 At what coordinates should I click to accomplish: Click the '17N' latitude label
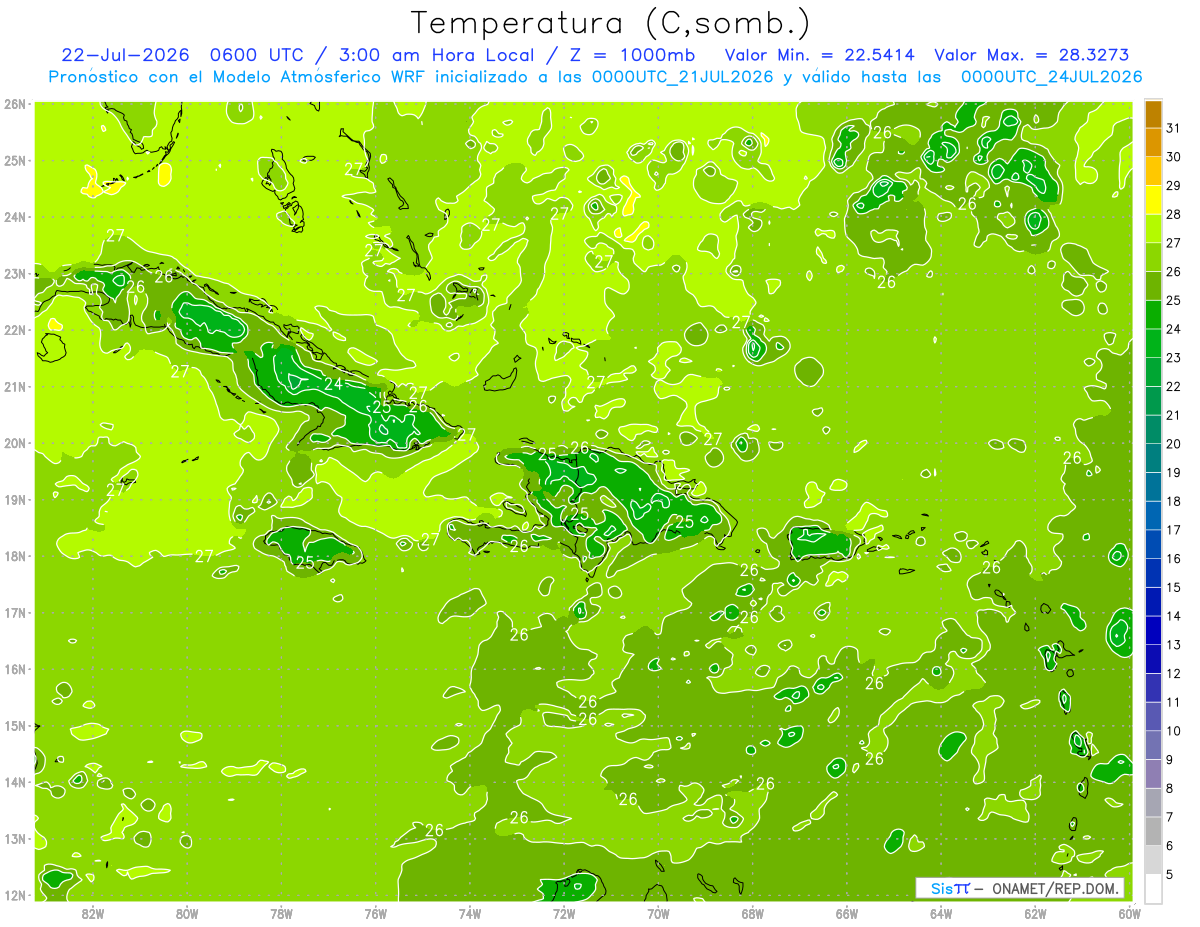tap(16, 612)
